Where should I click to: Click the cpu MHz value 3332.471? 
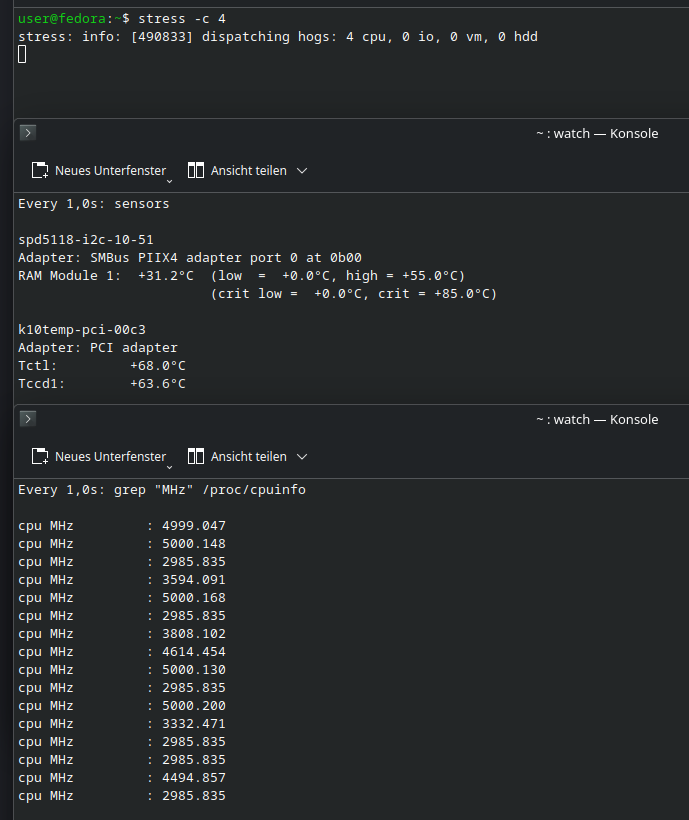pyautogui.click(x=194, y=724)
